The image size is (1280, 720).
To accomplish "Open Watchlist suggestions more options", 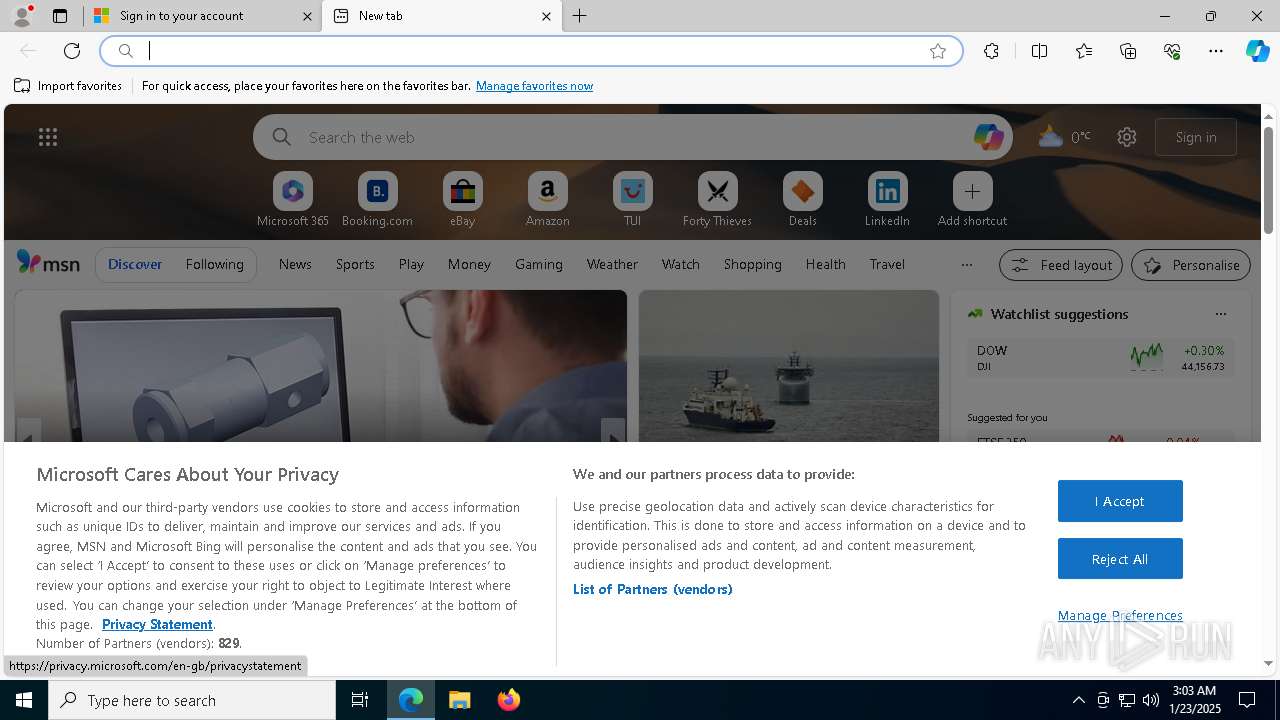I will pos(1220,314).
